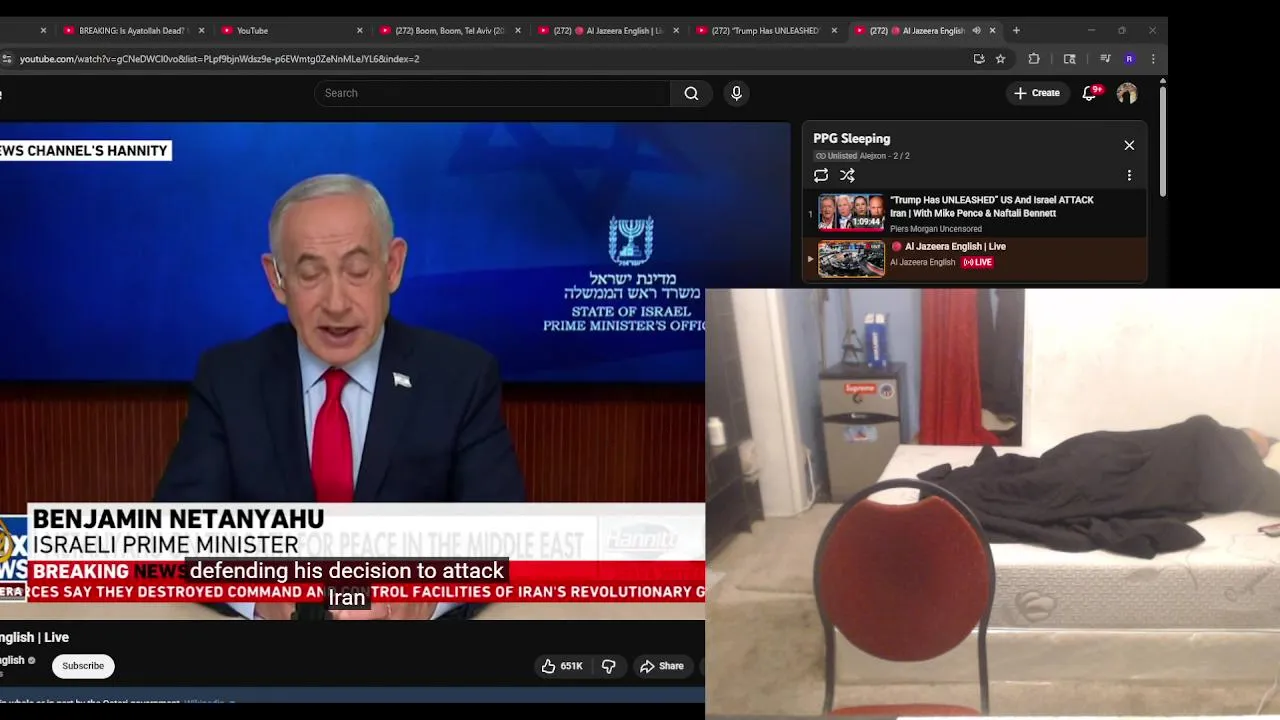1280x720 pixels.
Task: Toggle Chrome side panel icon
Action: pos(1069,59)
